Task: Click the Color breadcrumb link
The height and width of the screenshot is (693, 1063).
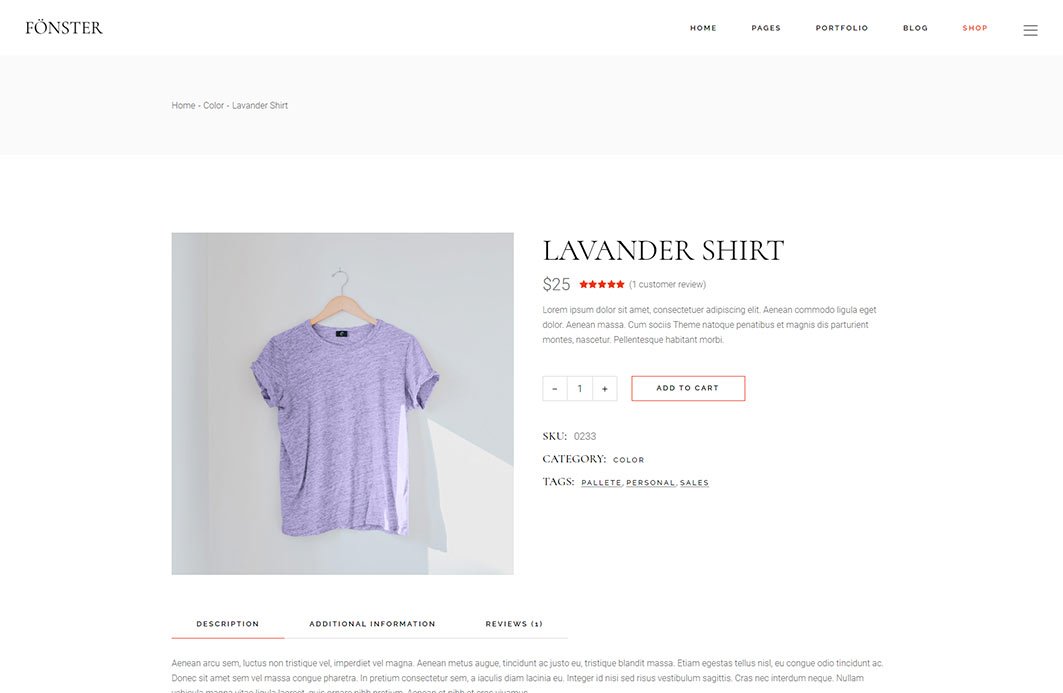Action: (214, 106)
